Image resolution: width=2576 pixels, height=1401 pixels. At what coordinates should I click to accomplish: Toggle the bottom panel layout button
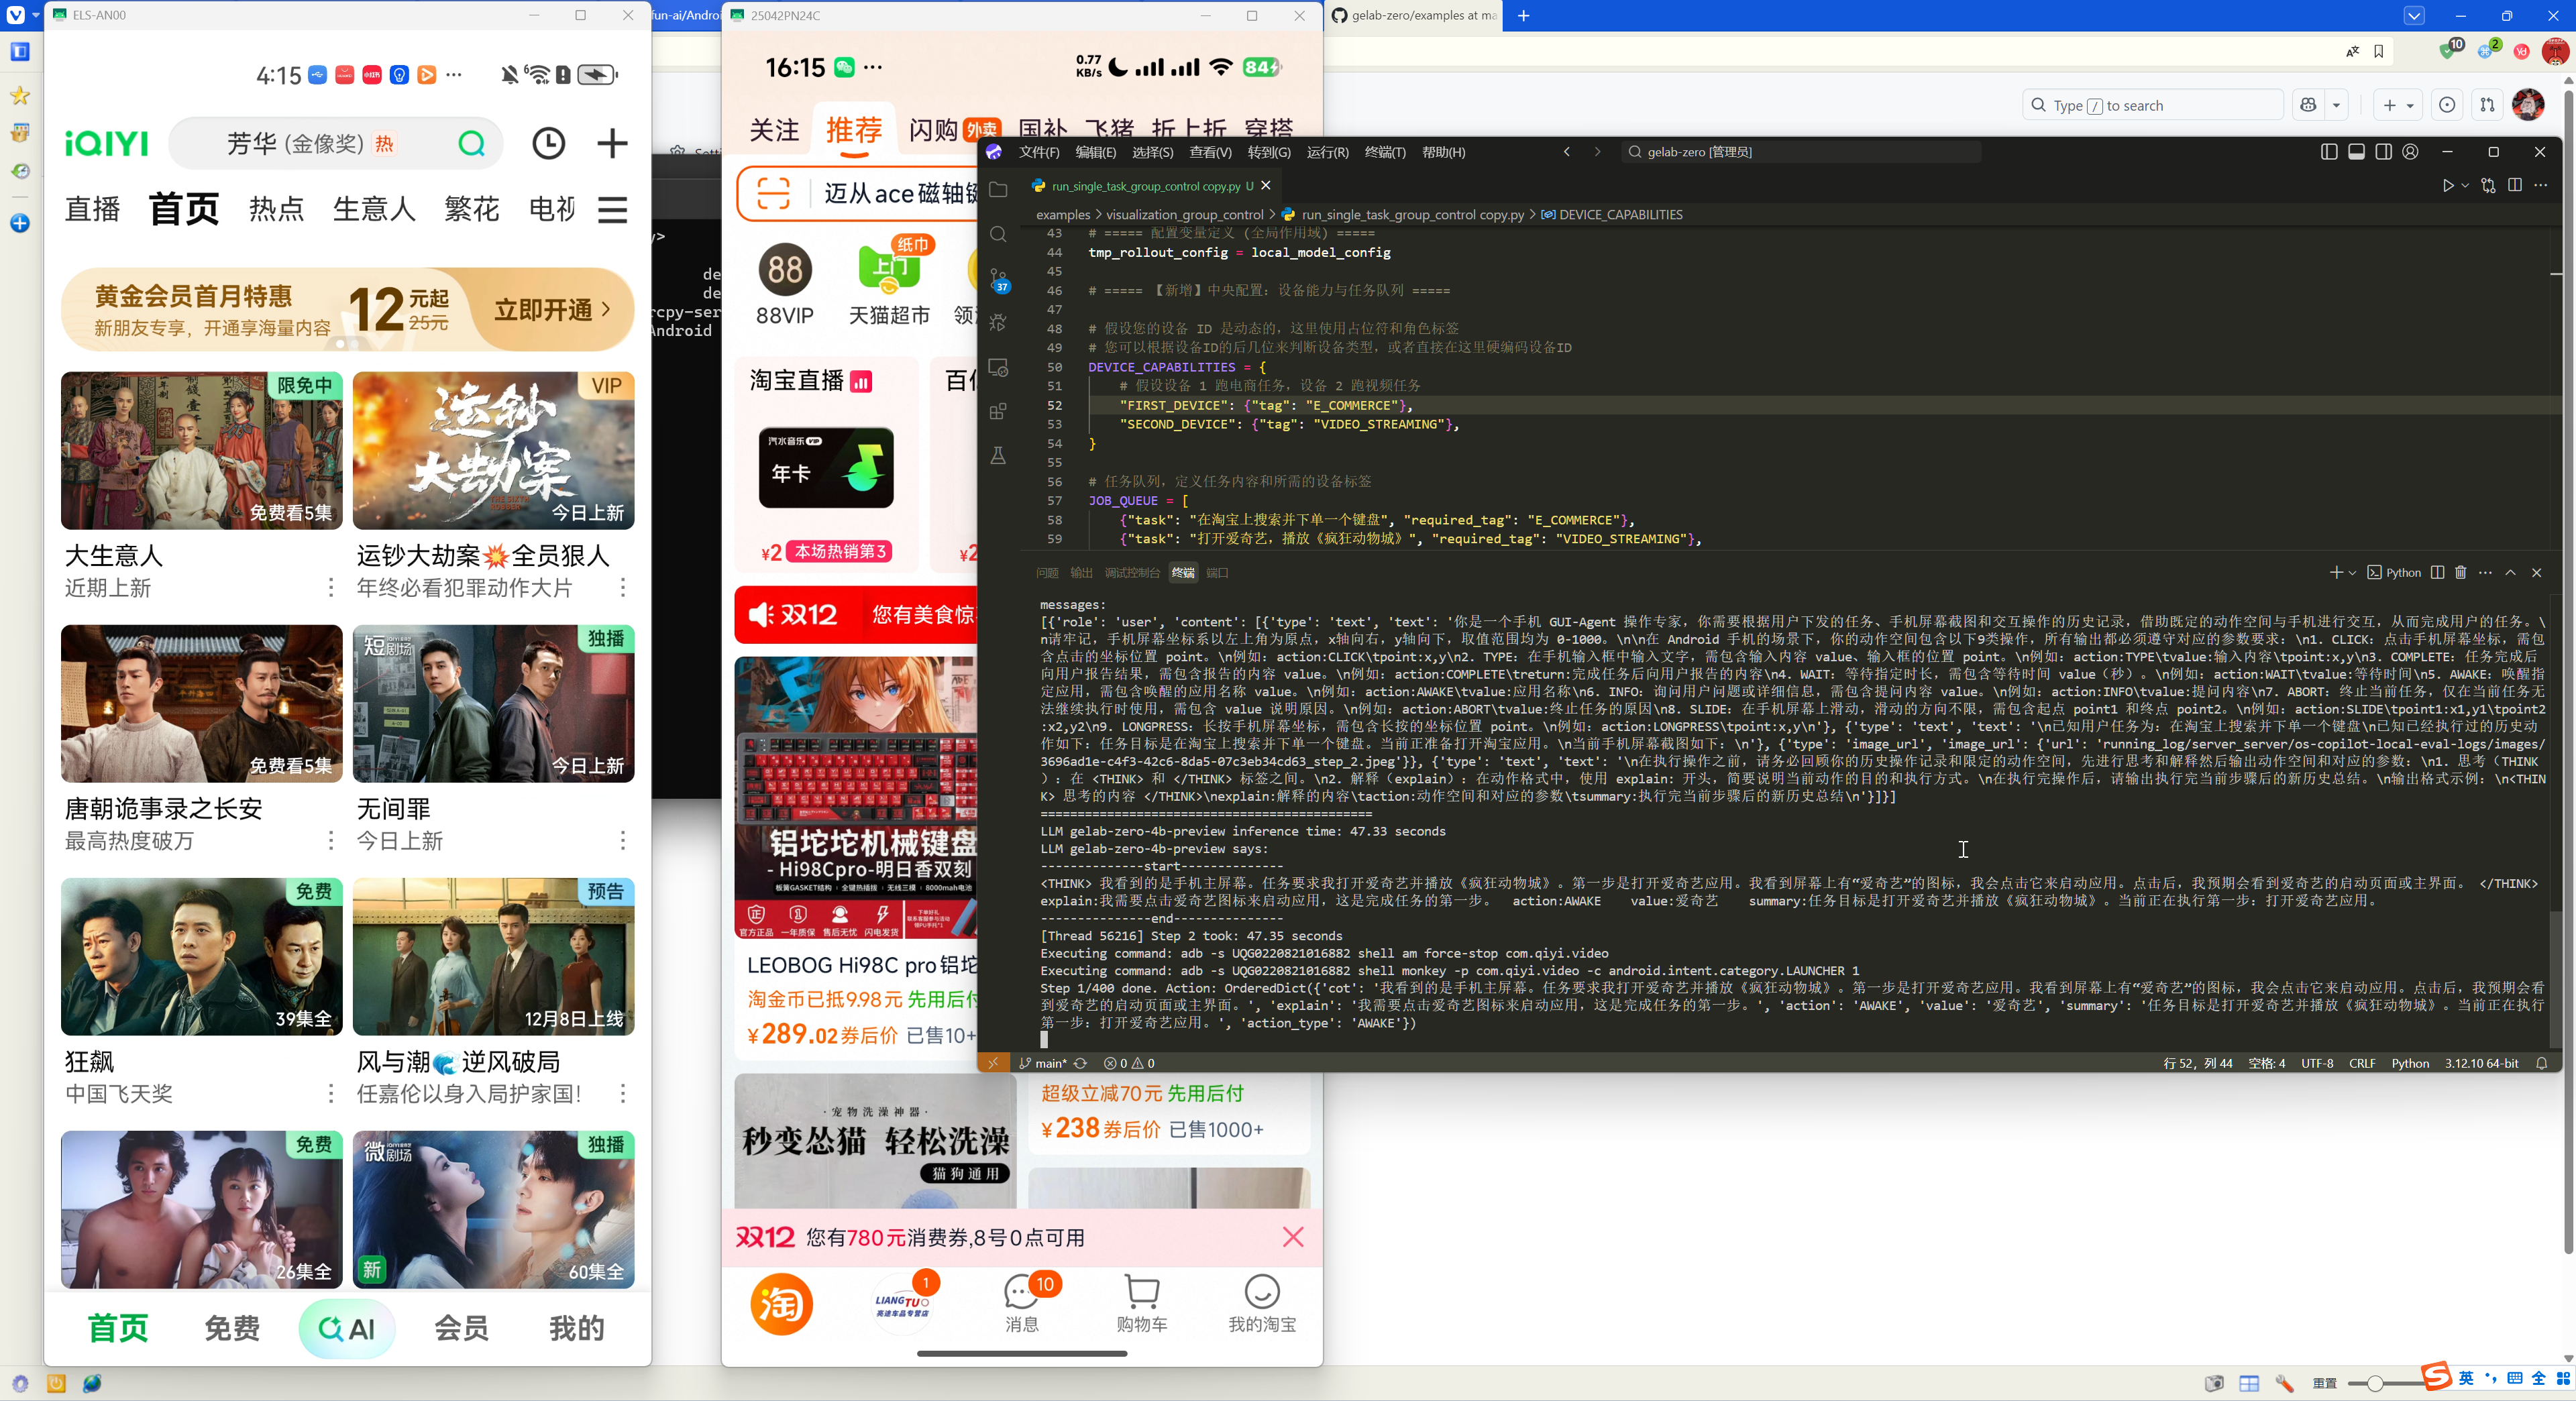pos(2356,152)
